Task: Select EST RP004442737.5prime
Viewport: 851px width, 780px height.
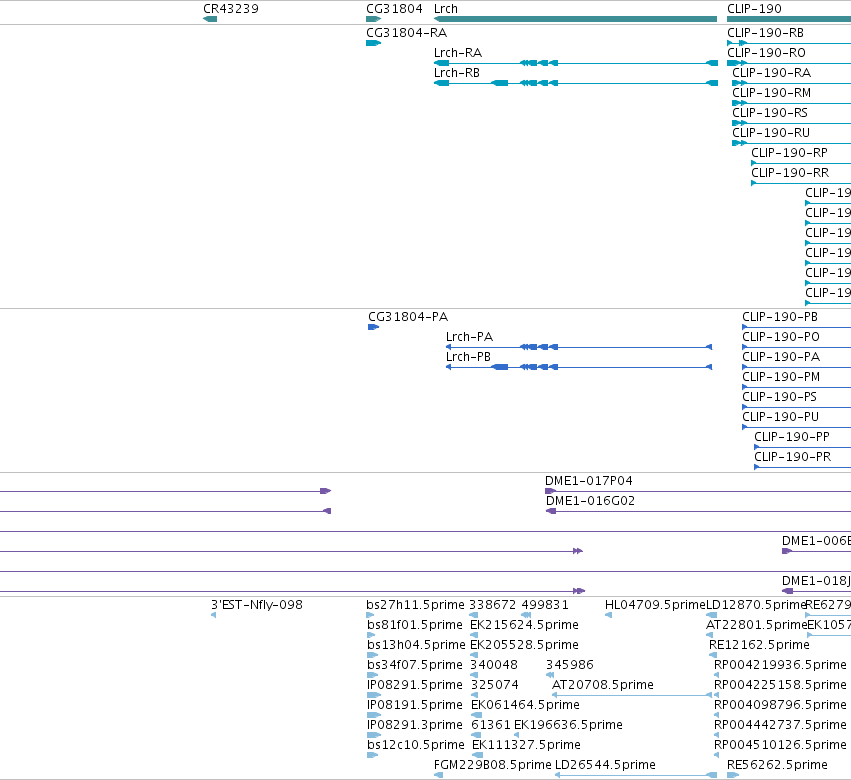Action: pos(780,726)
